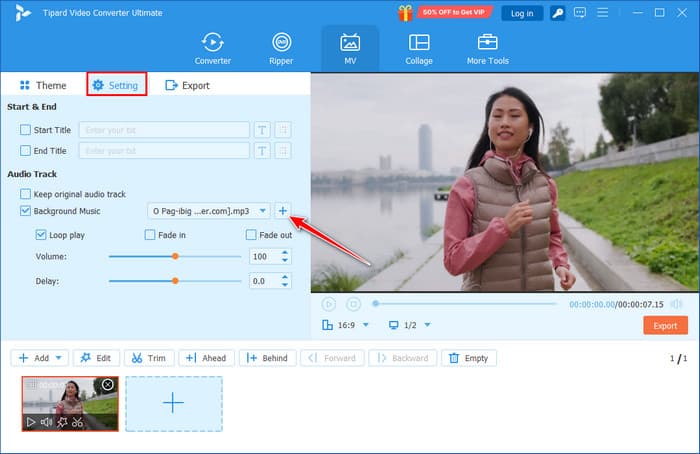
Task: Mute the preview volume speaker icon
Action: (x=677, y=304)
